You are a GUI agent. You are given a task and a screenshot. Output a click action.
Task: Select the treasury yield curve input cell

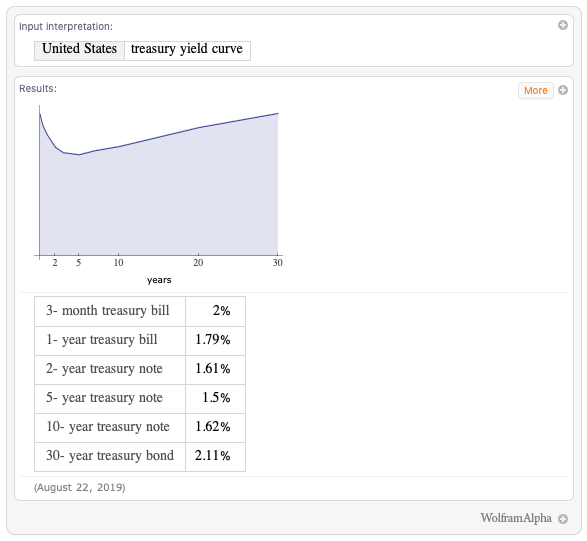point(187,51)
